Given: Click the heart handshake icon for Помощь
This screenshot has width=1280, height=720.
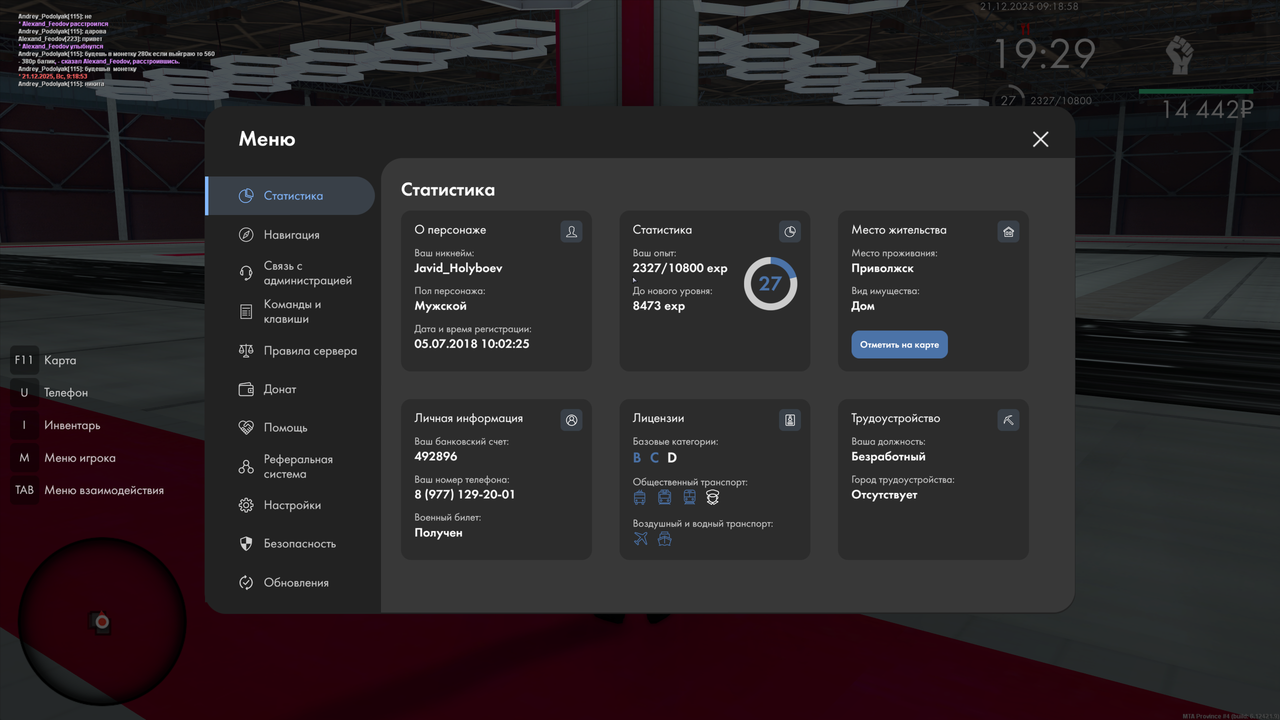Looking at the screenshot, I should [x=246, y=427].
